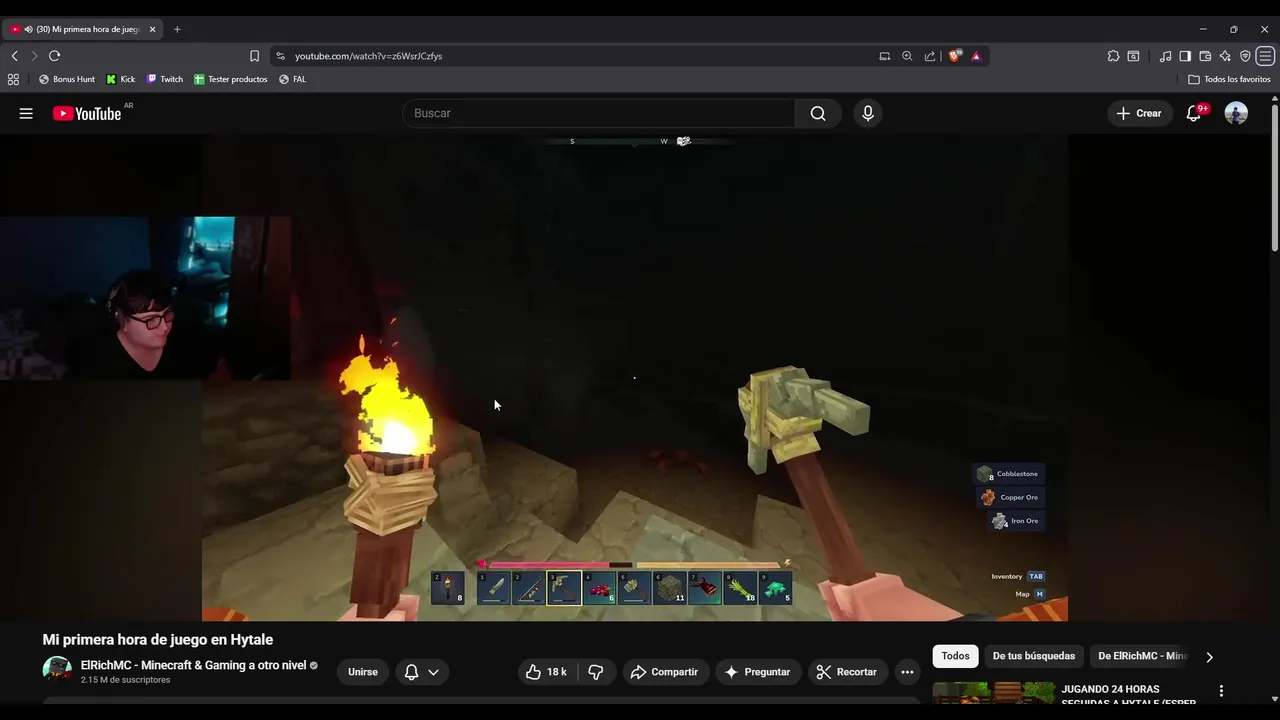Open the tab search window icon
1280x720 pixels.
[1133, 56]
